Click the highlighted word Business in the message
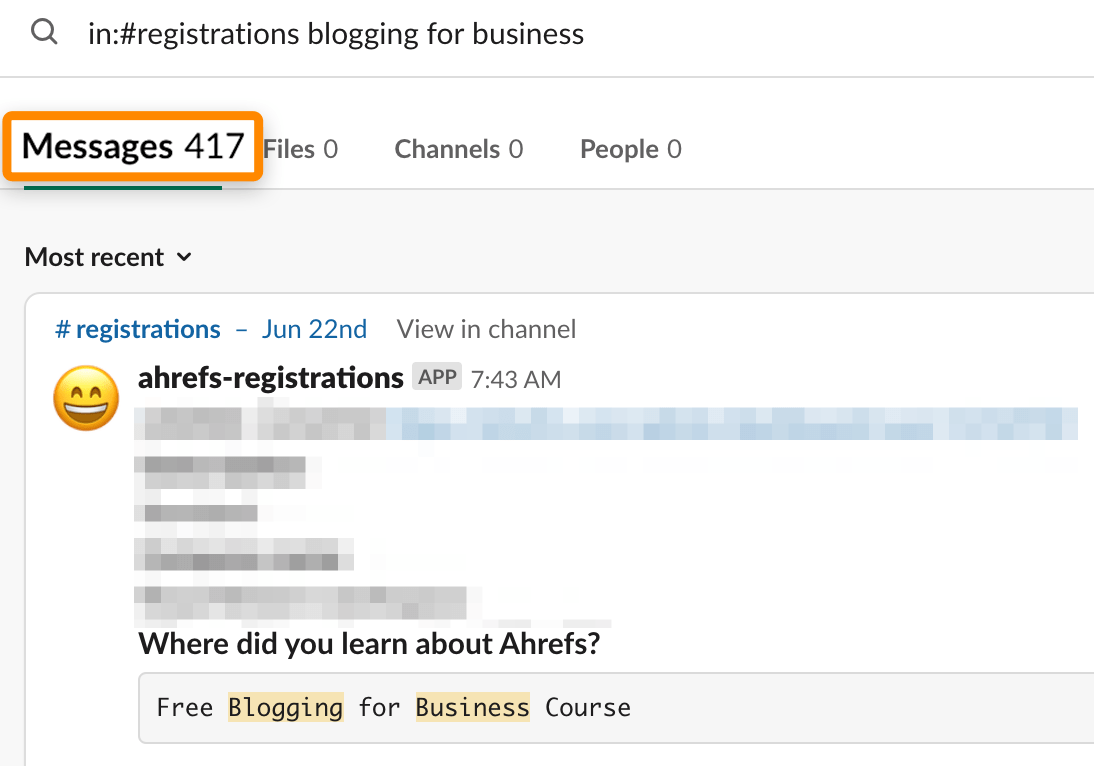This screenshot has height=766, width=1094. 472,707
